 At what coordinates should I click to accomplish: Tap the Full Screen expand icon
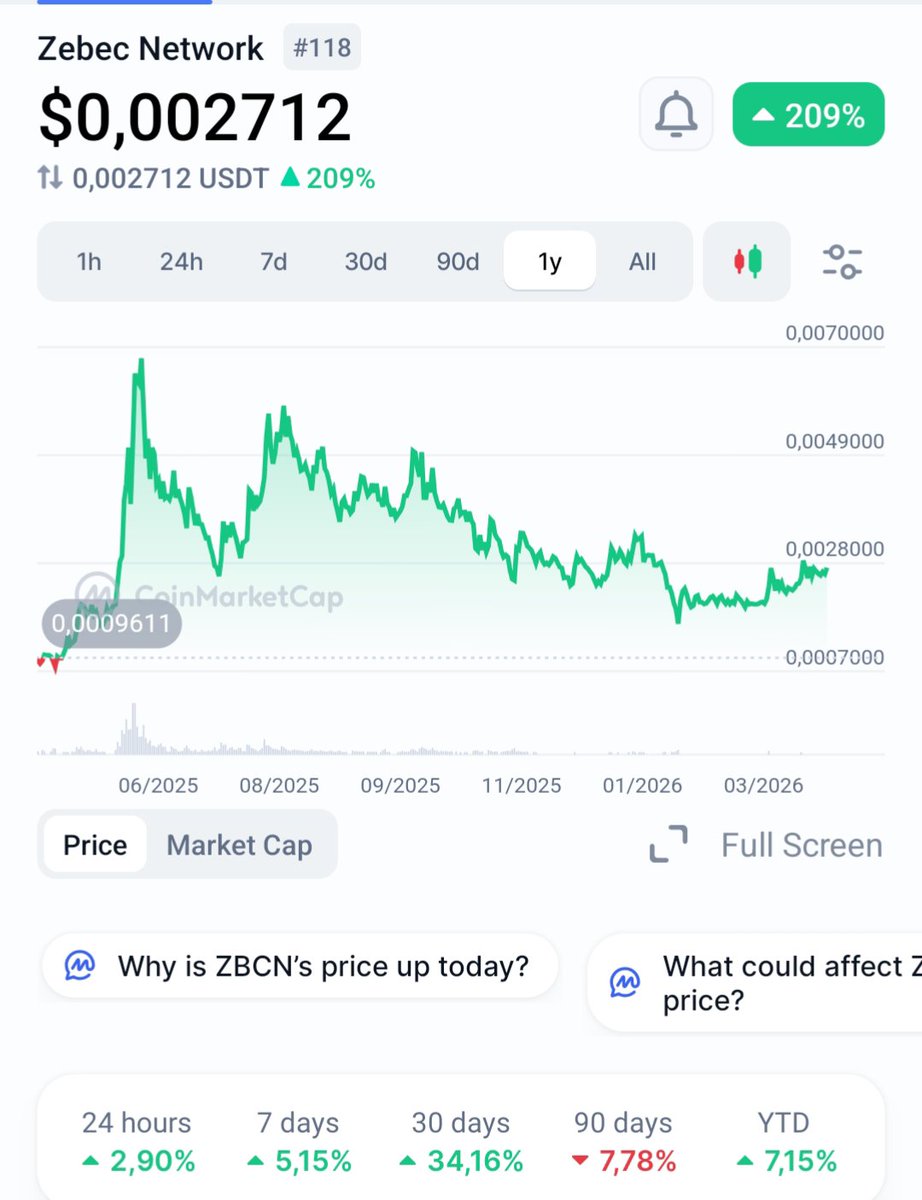point(668,845)
